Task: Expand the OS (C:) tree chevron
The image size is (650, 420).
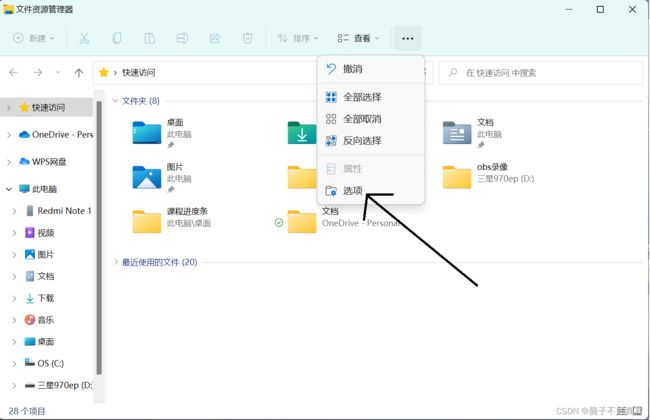Action: pos(14,364)
